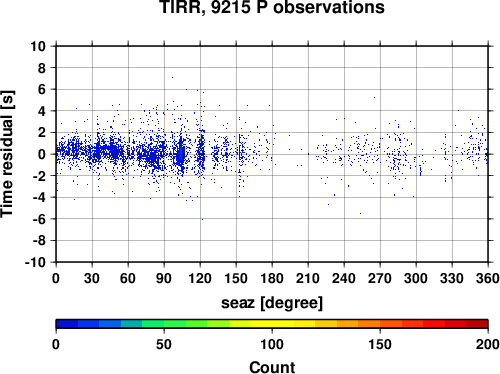The image size is (500, 374).
Task: Click the 'Time residual [s]' y-axis label
Action: (x=7, y=154)
